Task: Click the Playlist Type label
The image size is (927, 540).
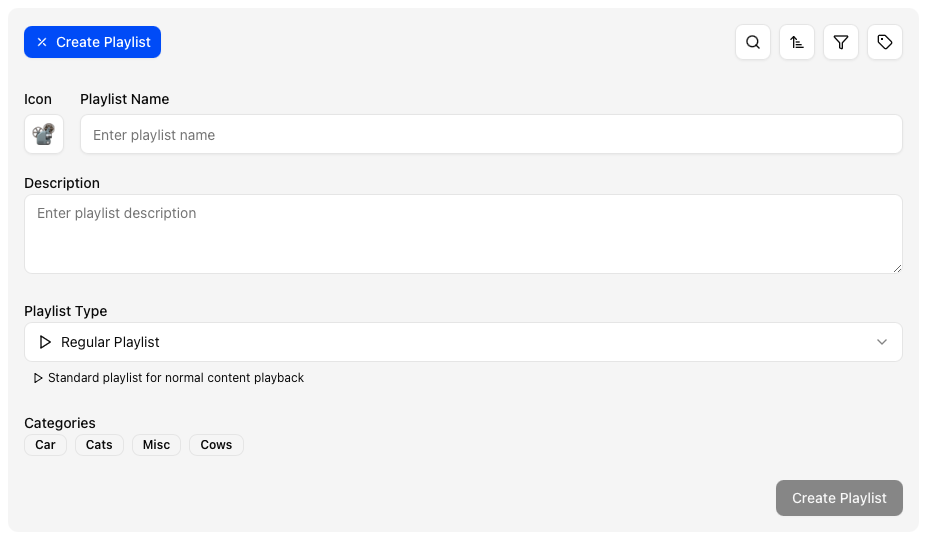Action: [65, 311]
